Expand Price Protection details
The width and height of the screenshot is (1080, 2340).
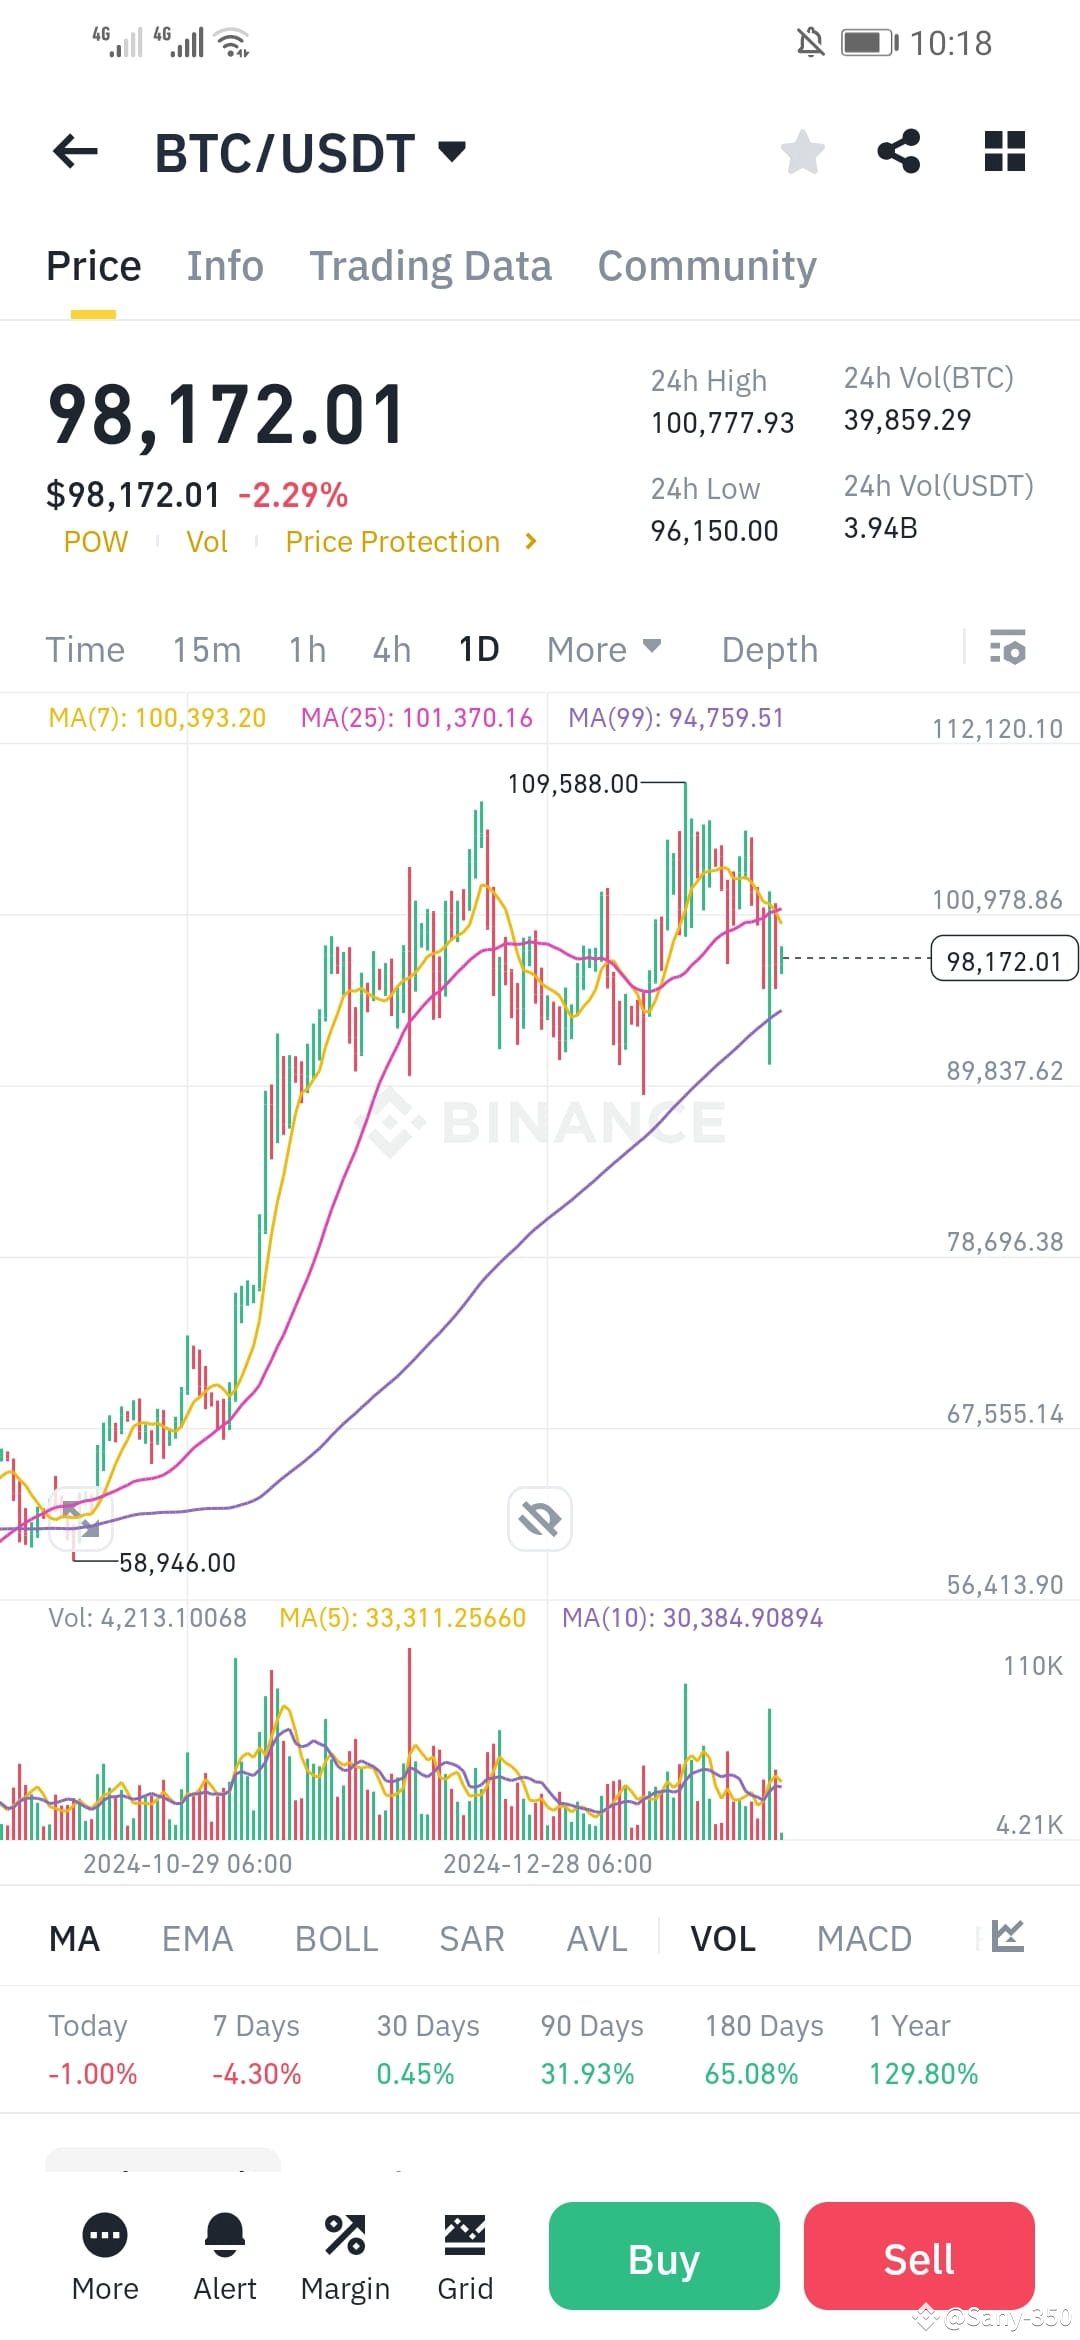pyautogui.click(x=410, y=541)
